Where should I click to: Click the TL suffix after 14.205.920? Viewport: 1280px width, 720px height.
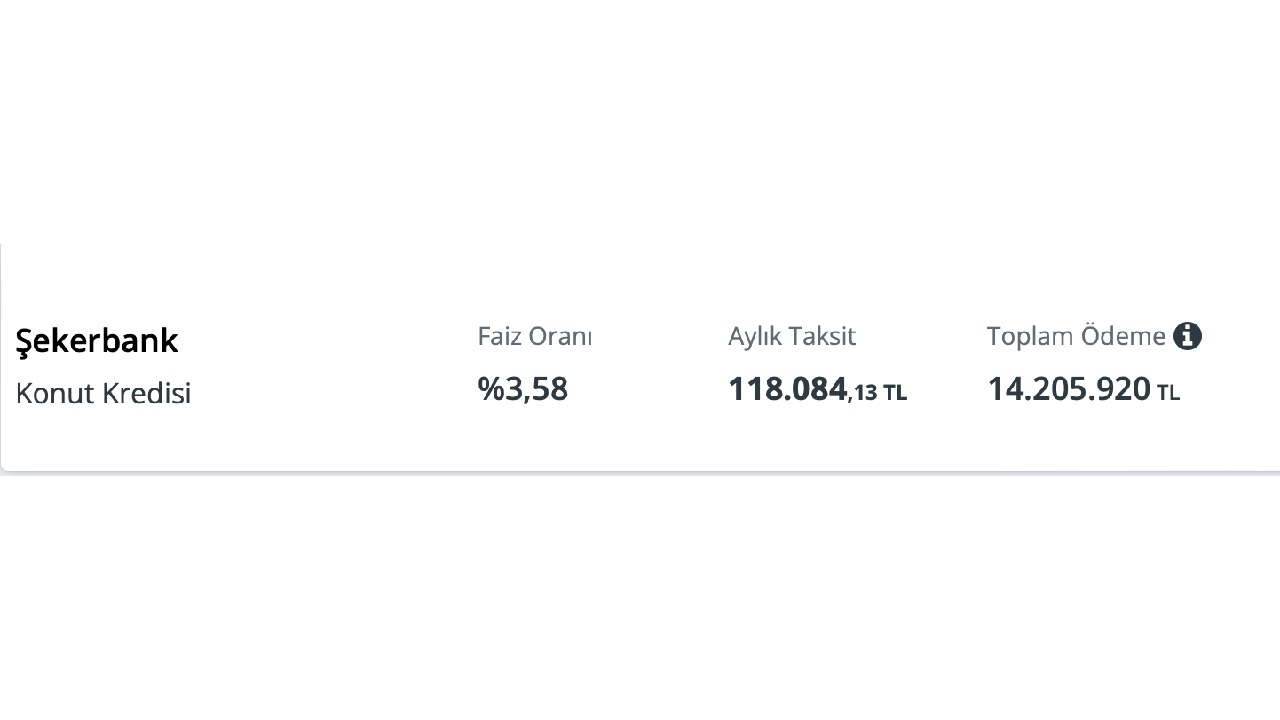pos(1169,393)
